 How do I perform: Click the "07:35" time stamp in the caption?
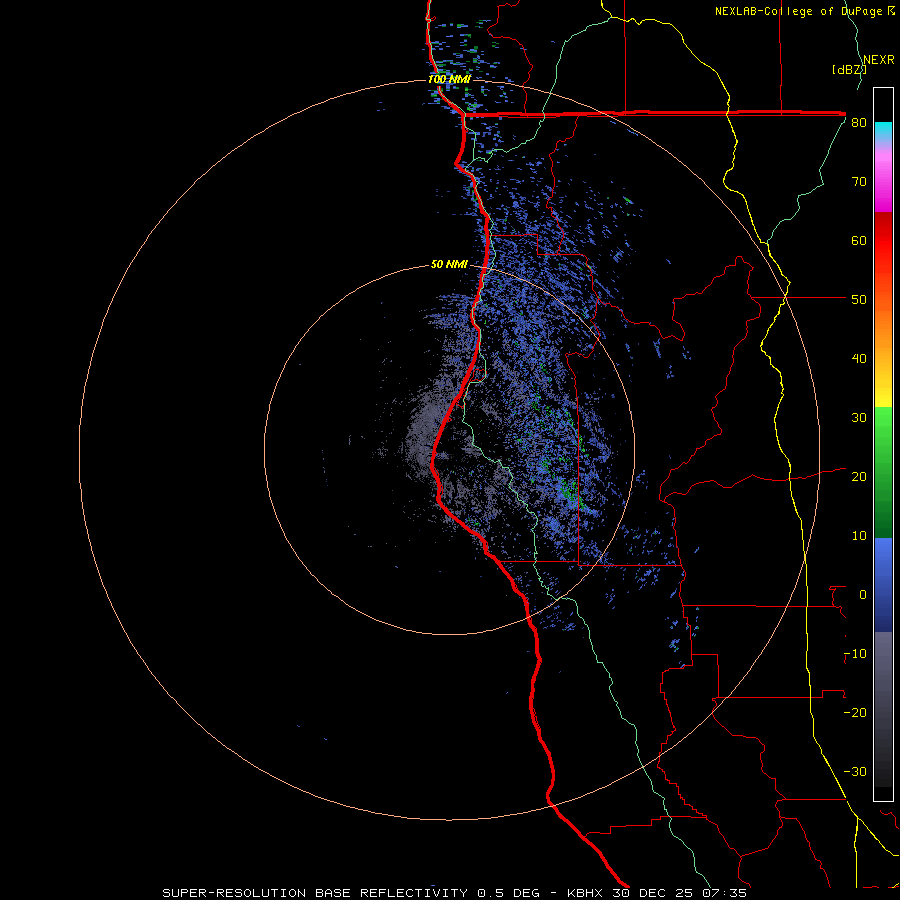coord(726,893)
